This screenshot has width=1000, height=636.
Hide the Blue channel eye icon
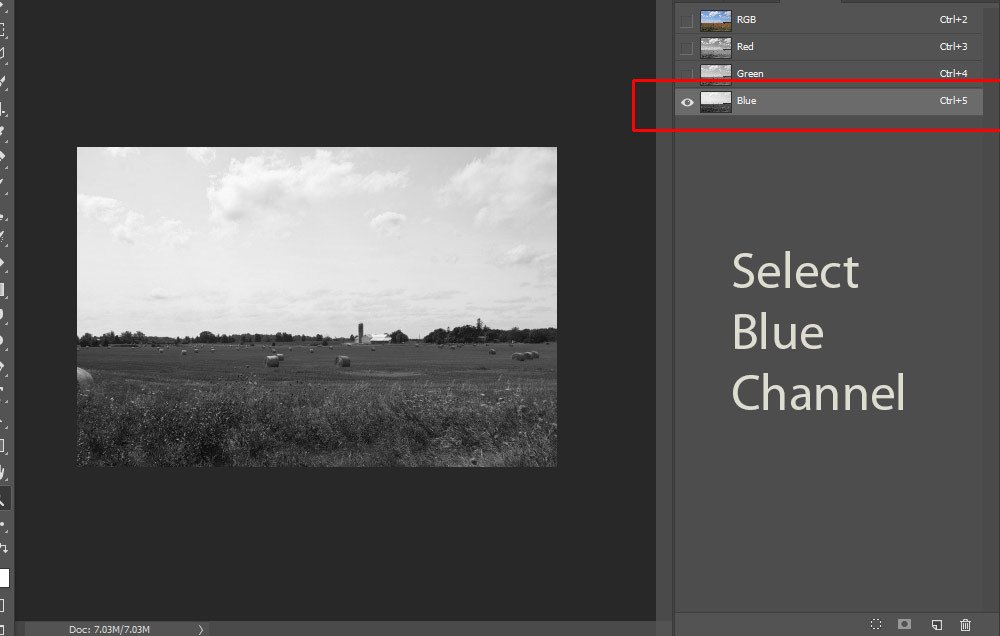point(687,101)
